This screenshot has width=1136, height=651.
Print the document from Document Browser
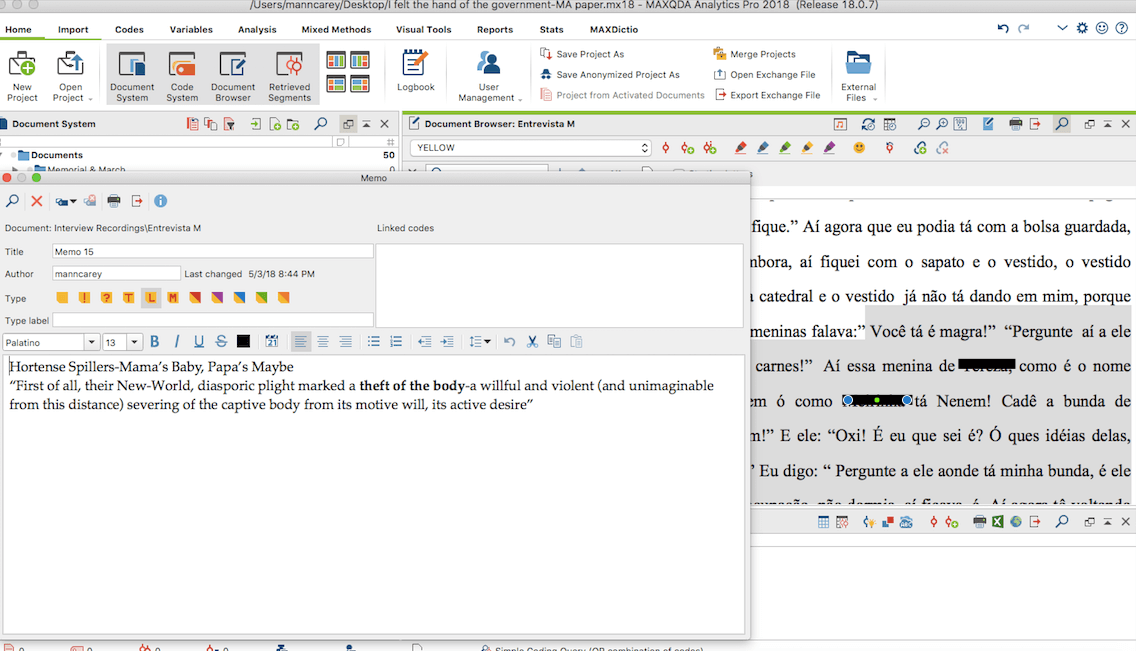1016,124
